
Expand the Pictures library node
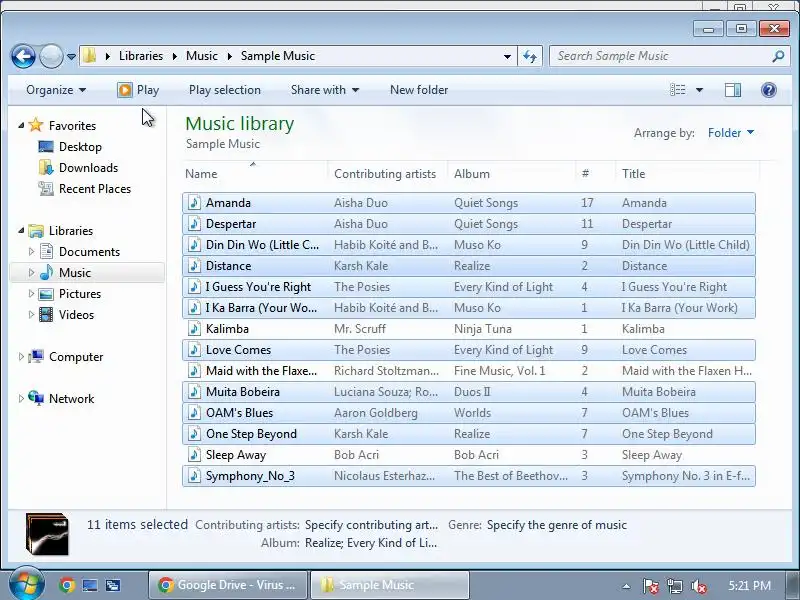tap(31, 293)
